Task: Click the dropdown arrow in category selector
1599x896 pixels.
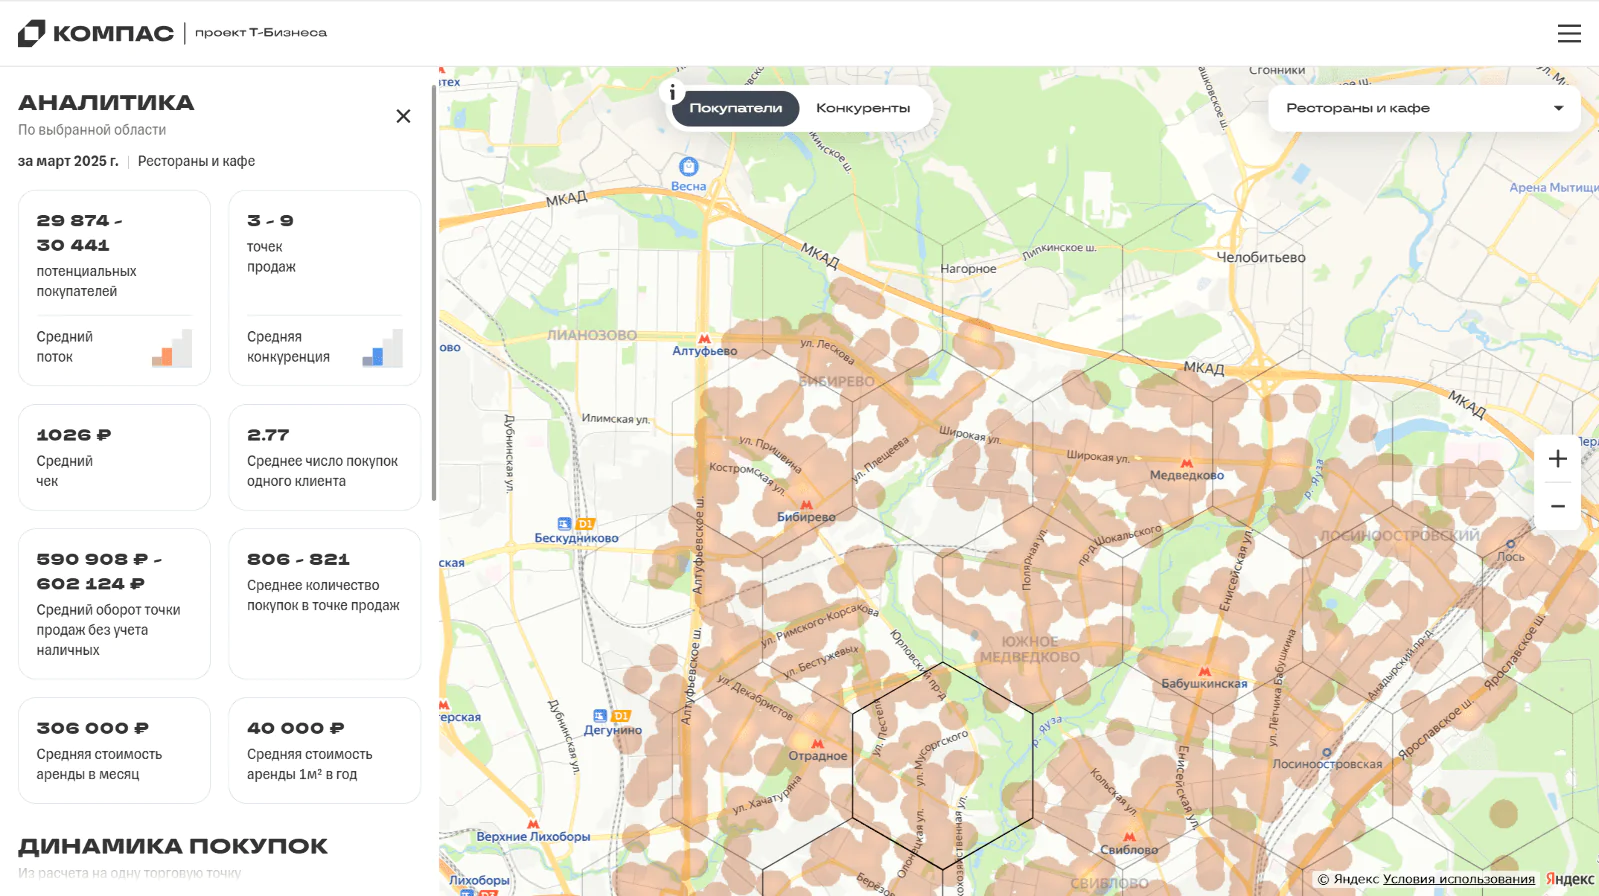Action: click(1558, 108)
